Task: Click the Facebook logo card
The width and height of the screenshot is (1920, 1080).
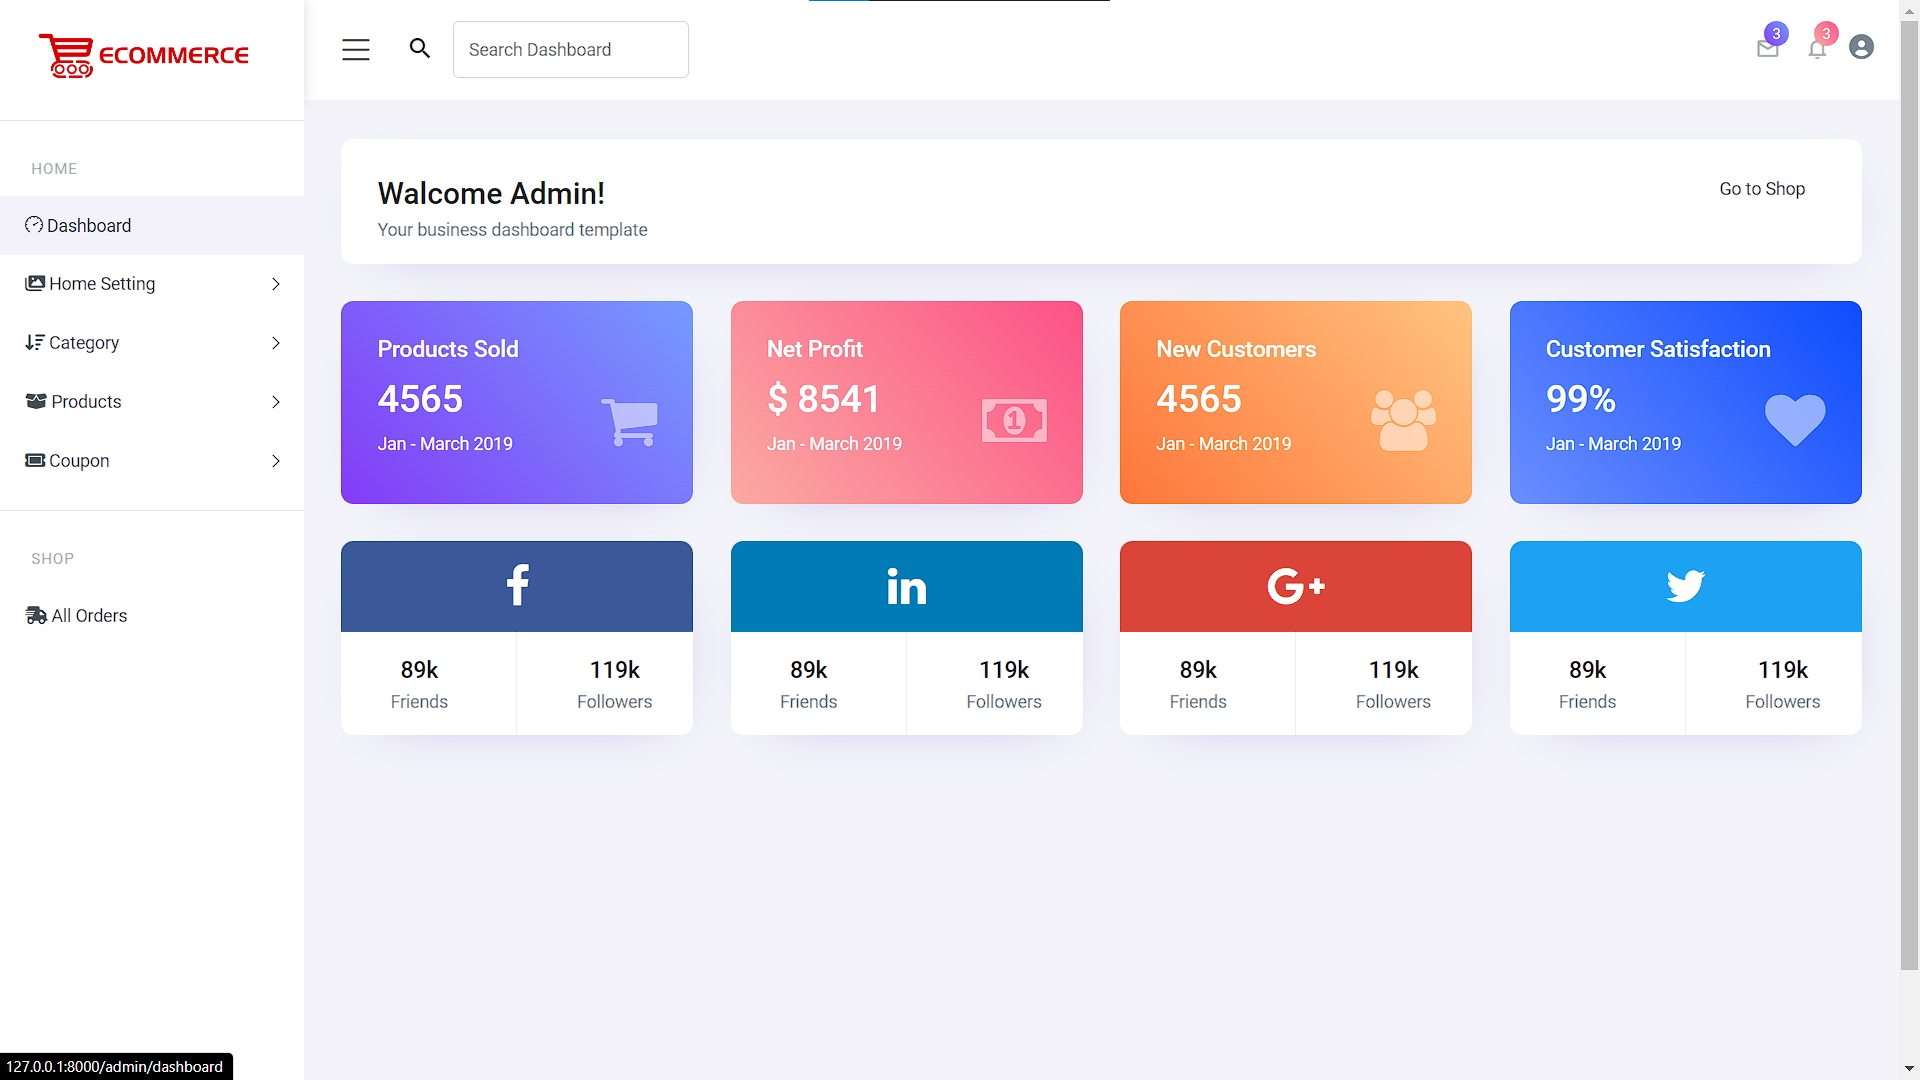Action: (517, 586)
